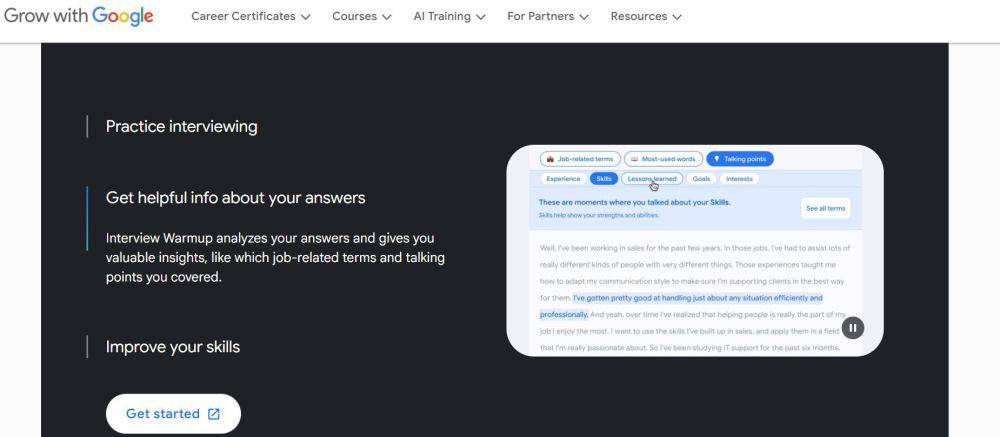Viewport: 1000px width, 437px height.
Task: Select the Job-related terms chip
Action: click(x=580, y=159)
